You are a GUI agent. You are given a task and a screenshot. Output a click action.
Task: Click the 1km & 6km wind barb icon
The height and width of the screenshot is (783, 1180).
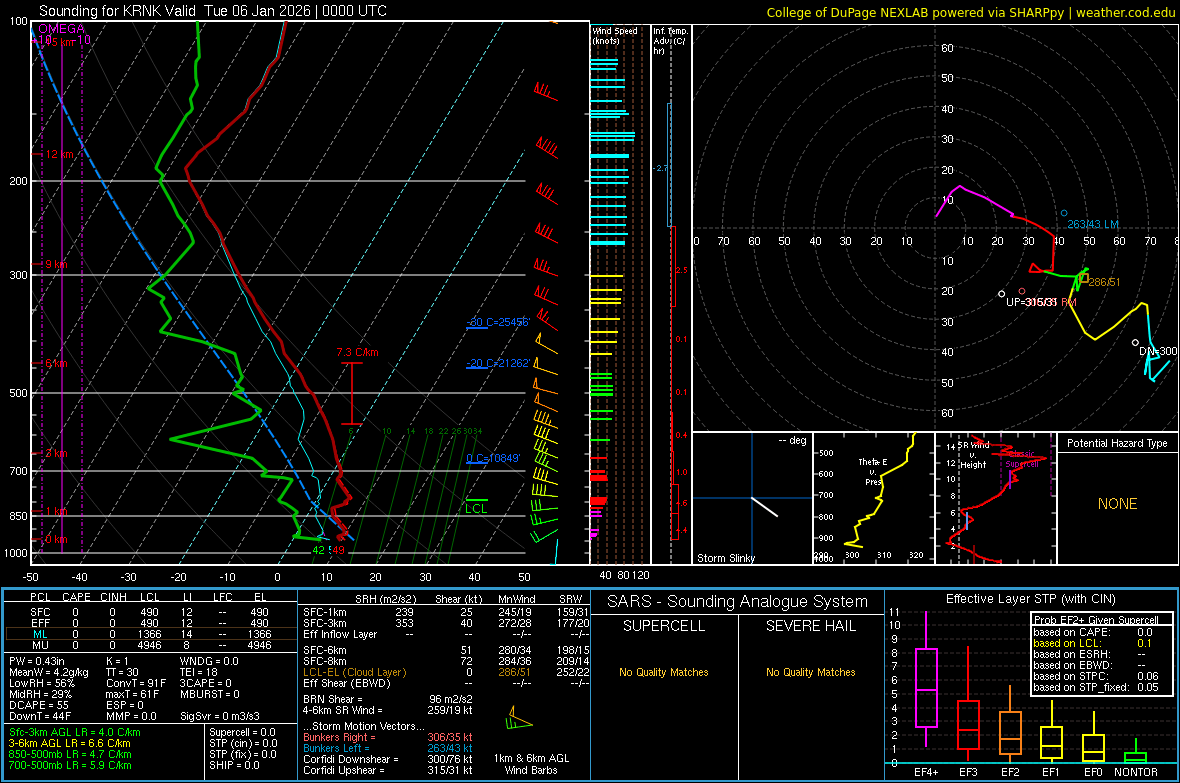(x=519, y=718)
